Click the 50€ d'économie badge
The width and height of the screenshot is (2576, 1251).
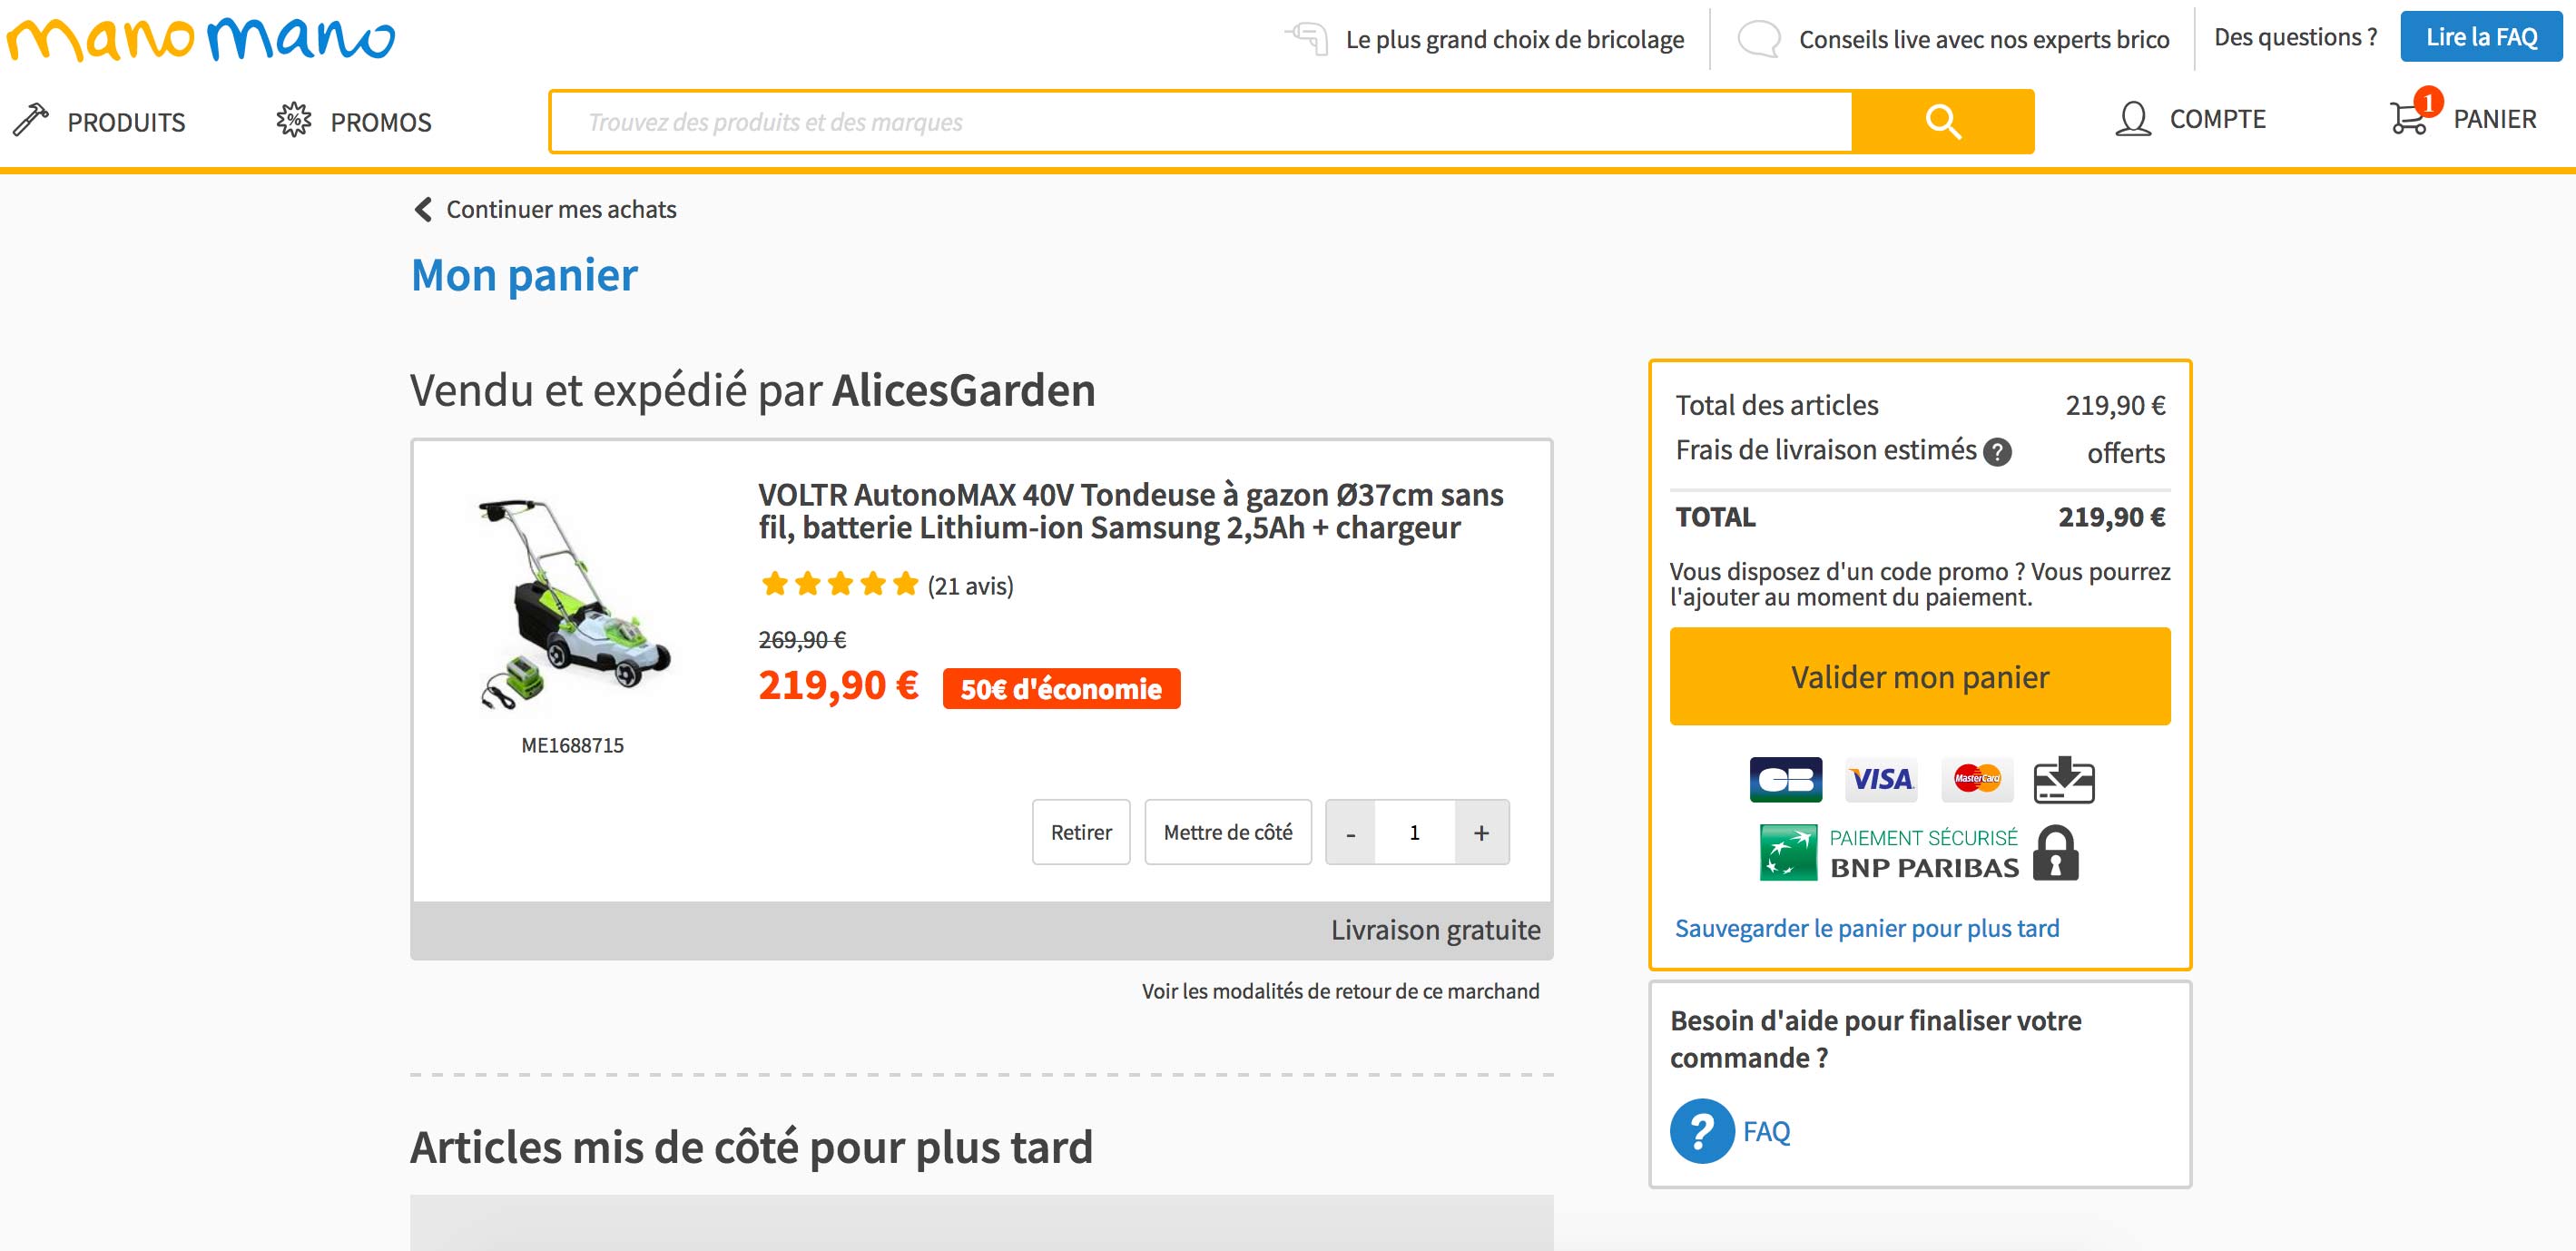tap(1061, 688)
